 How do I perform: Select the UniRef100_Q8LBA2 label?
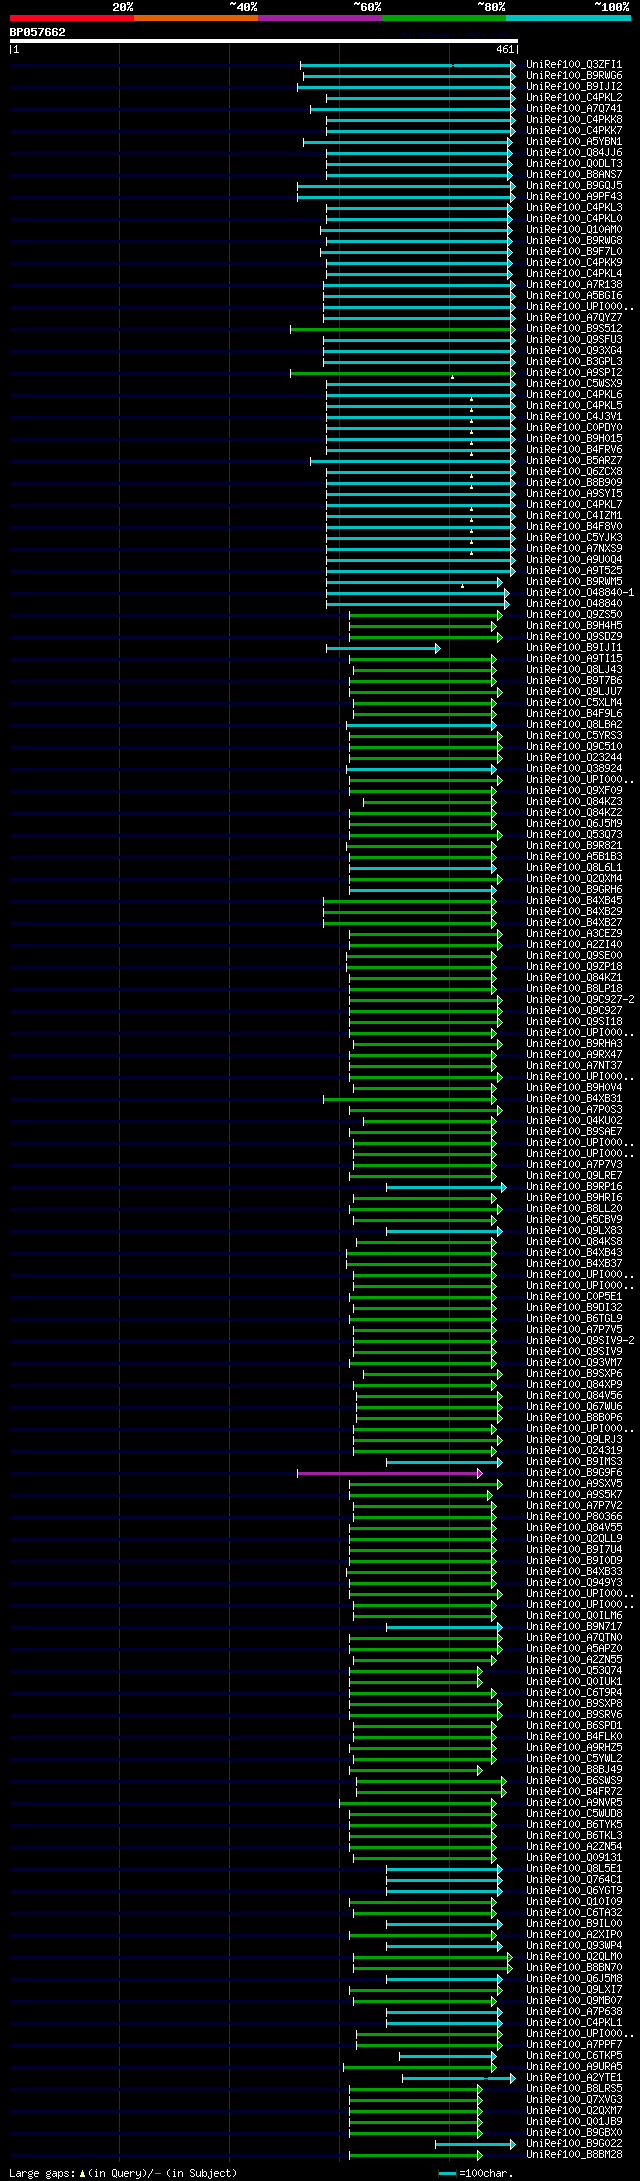click(574, 725)
